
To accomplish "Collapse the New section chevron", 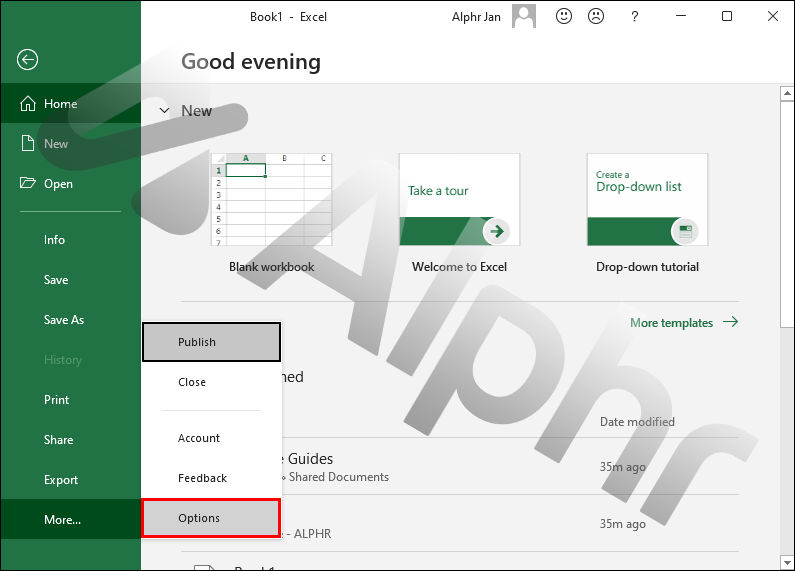I will 165,111.
